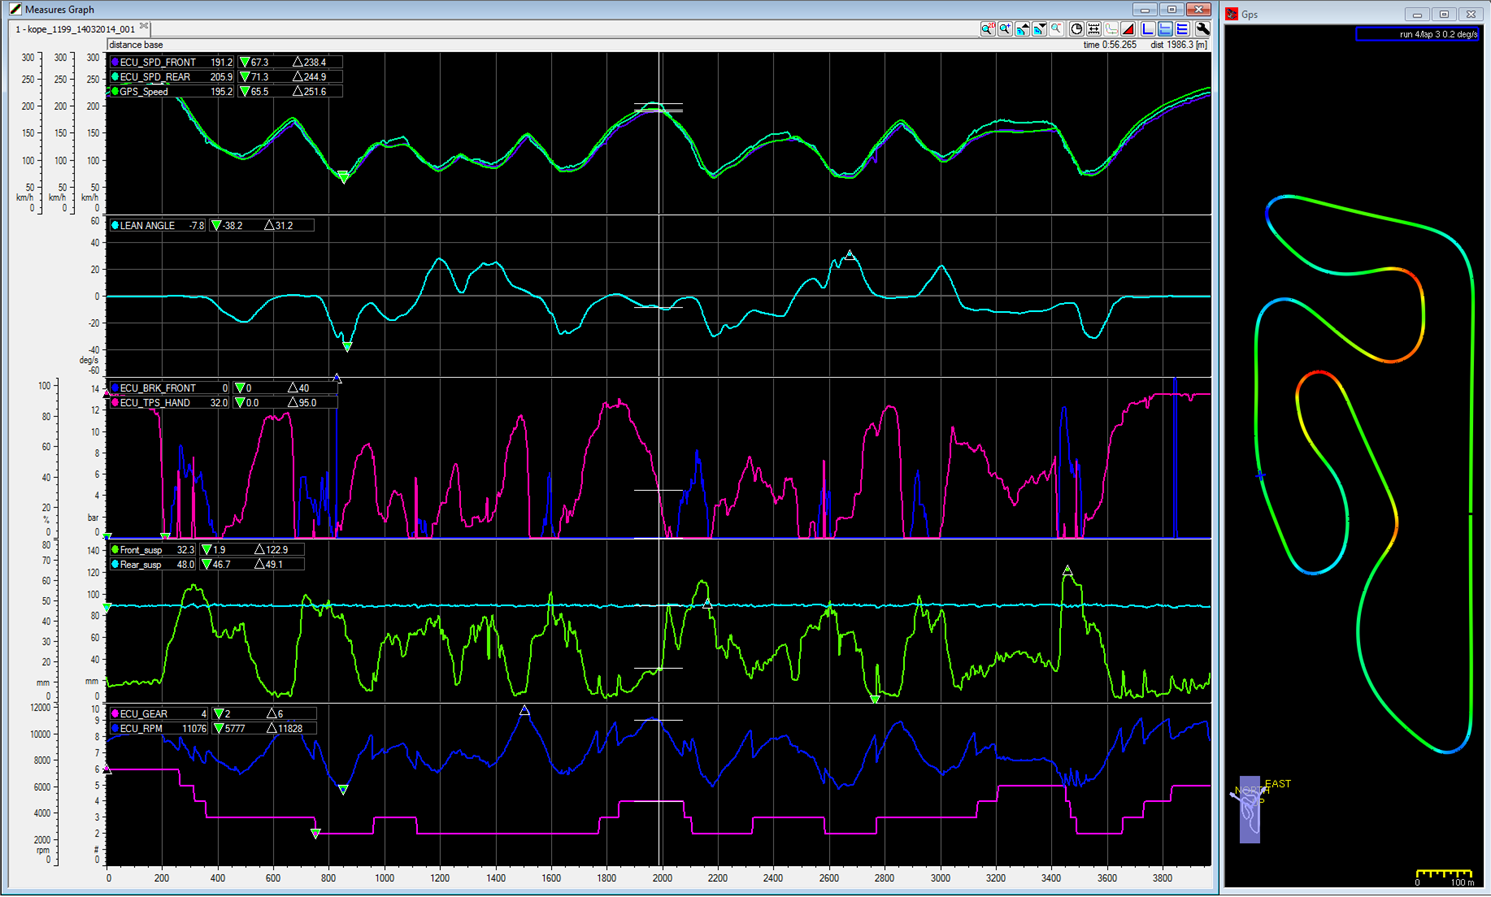Click the zoom in magnifier icon
The height and width of the screenshot is (897, 1491).
(1005, 29)
